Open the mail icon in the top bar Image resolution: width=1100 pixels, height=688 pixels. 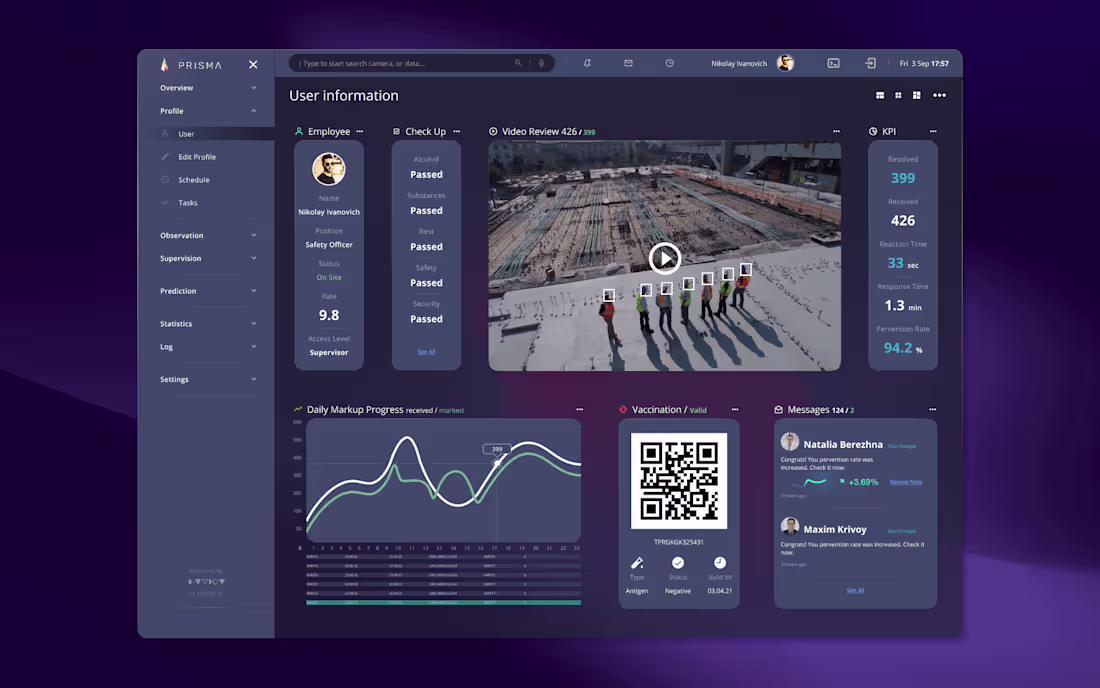point(628,62)
